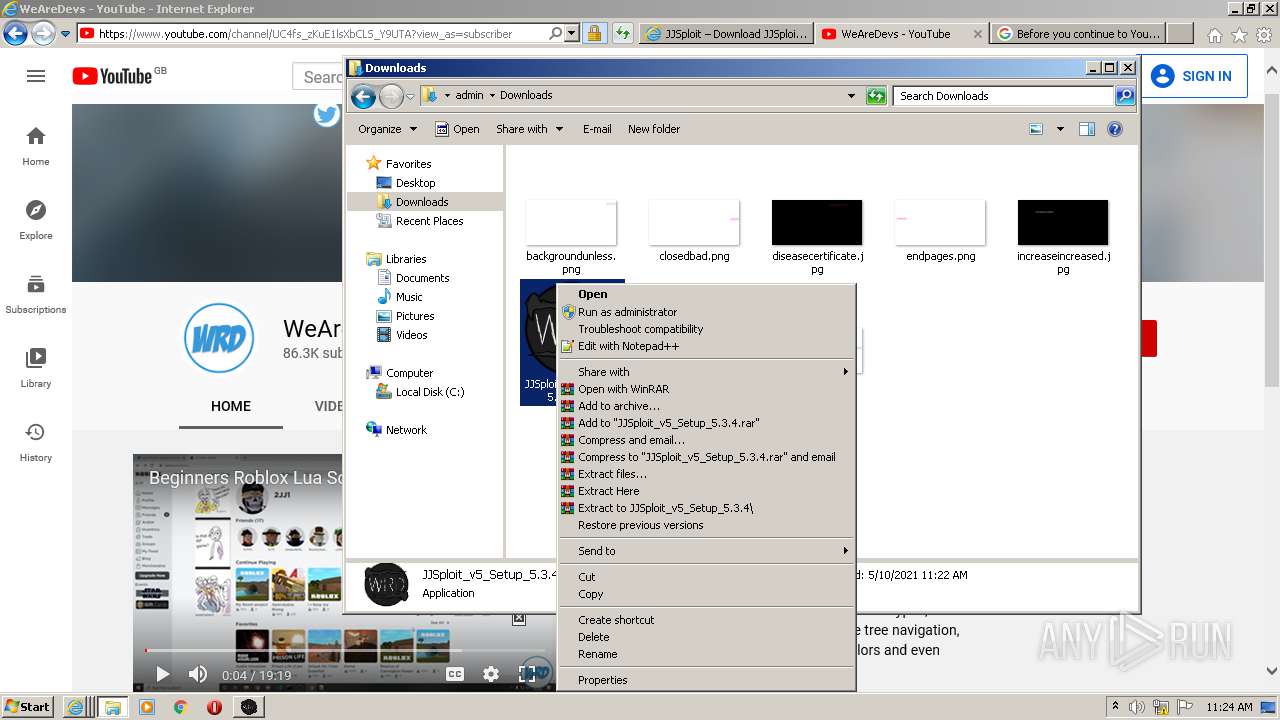Click the Open toolbar button
1280x720 pixels.
pos(457,129)
